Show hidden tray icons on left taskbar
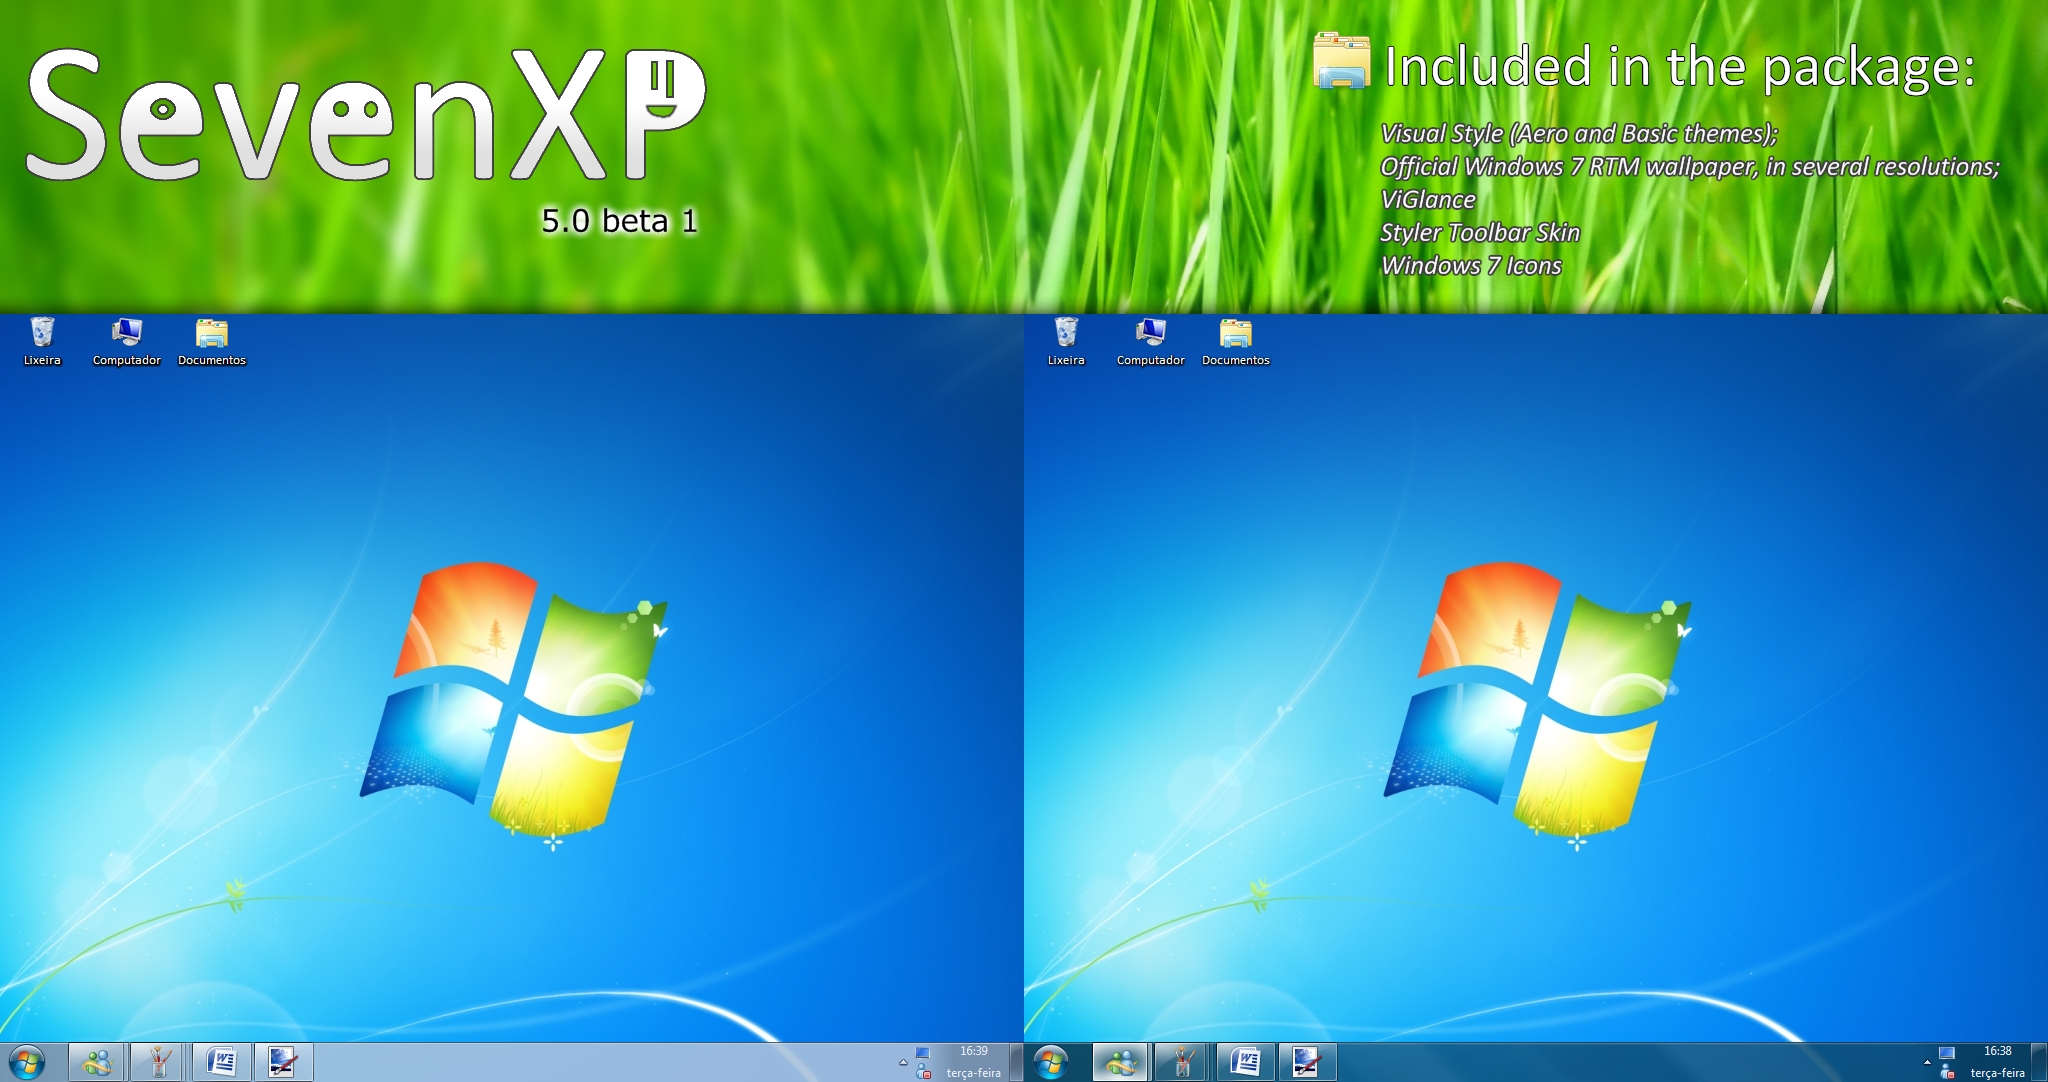2048x1082 pixels. [903, 1062]
